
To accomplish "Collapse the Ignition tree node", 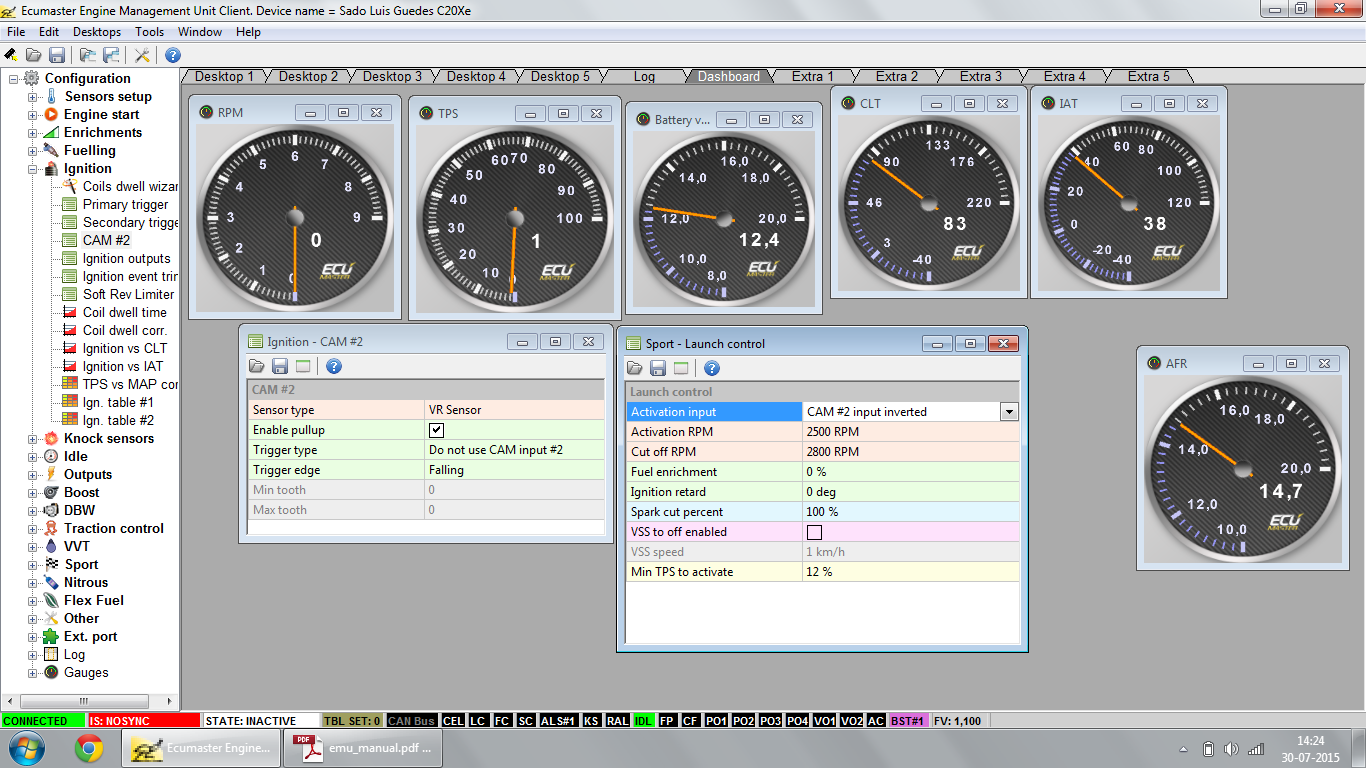I will pos(33,169).
